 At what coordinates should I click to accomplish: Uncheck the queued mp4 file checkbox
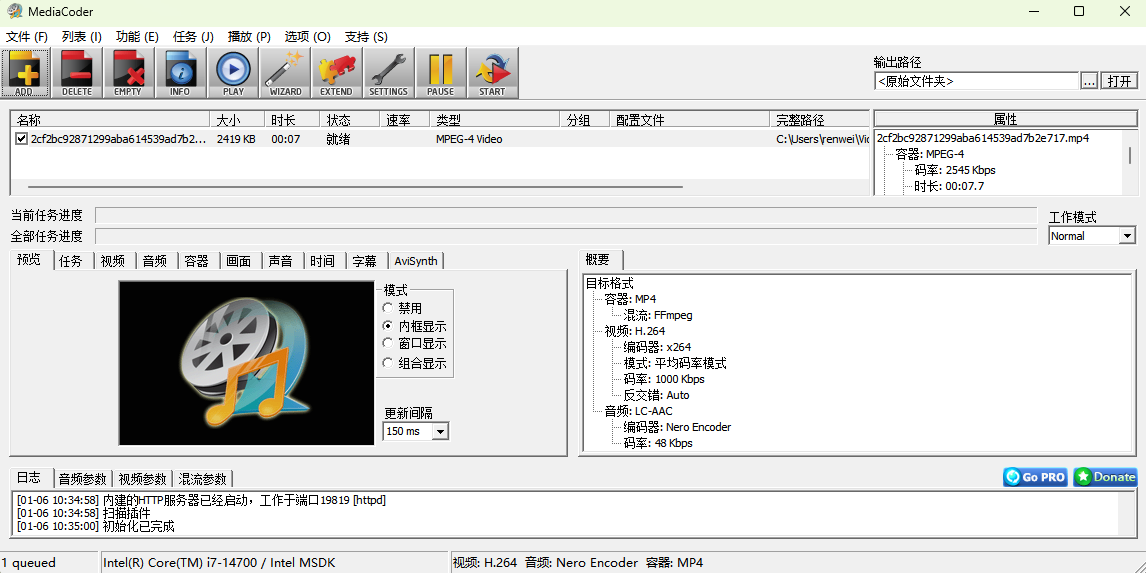tap(21, 139)
